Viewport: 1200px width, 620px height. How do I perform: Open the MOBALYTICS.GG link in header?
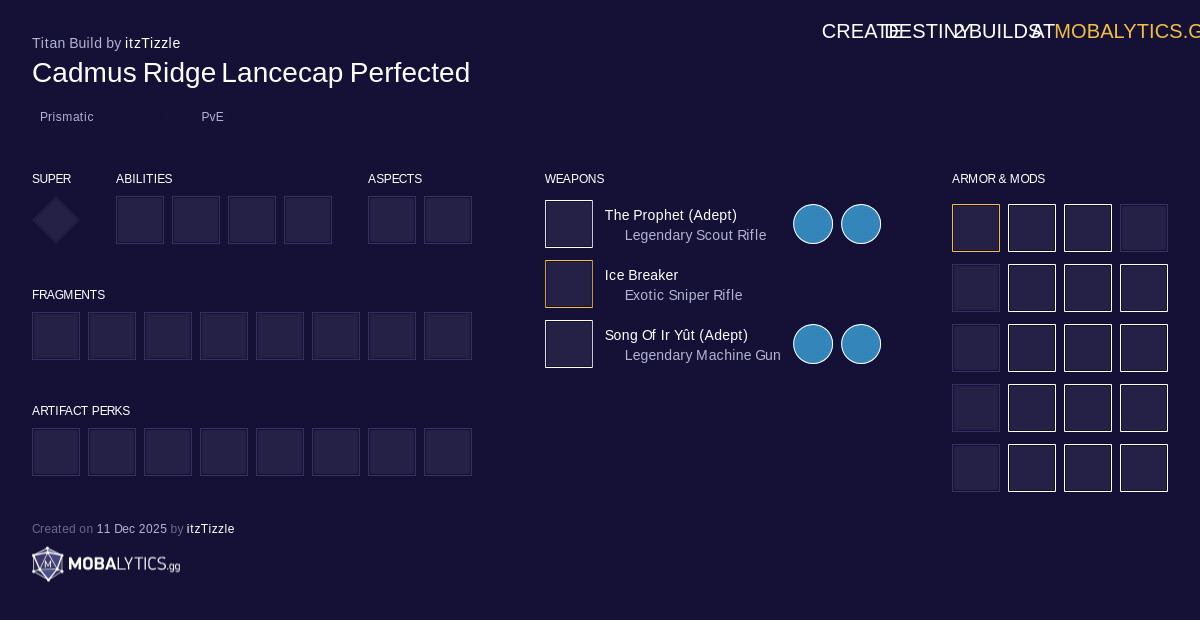[1126, 31]
